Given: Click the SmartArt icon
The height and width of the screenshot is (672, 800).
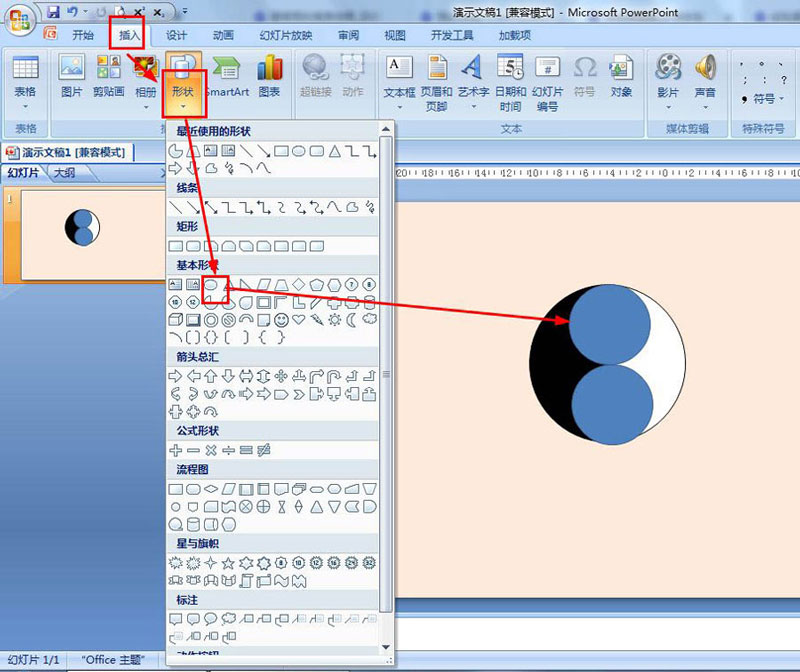Looking at the screenshot, I should [x=227, y=76].
